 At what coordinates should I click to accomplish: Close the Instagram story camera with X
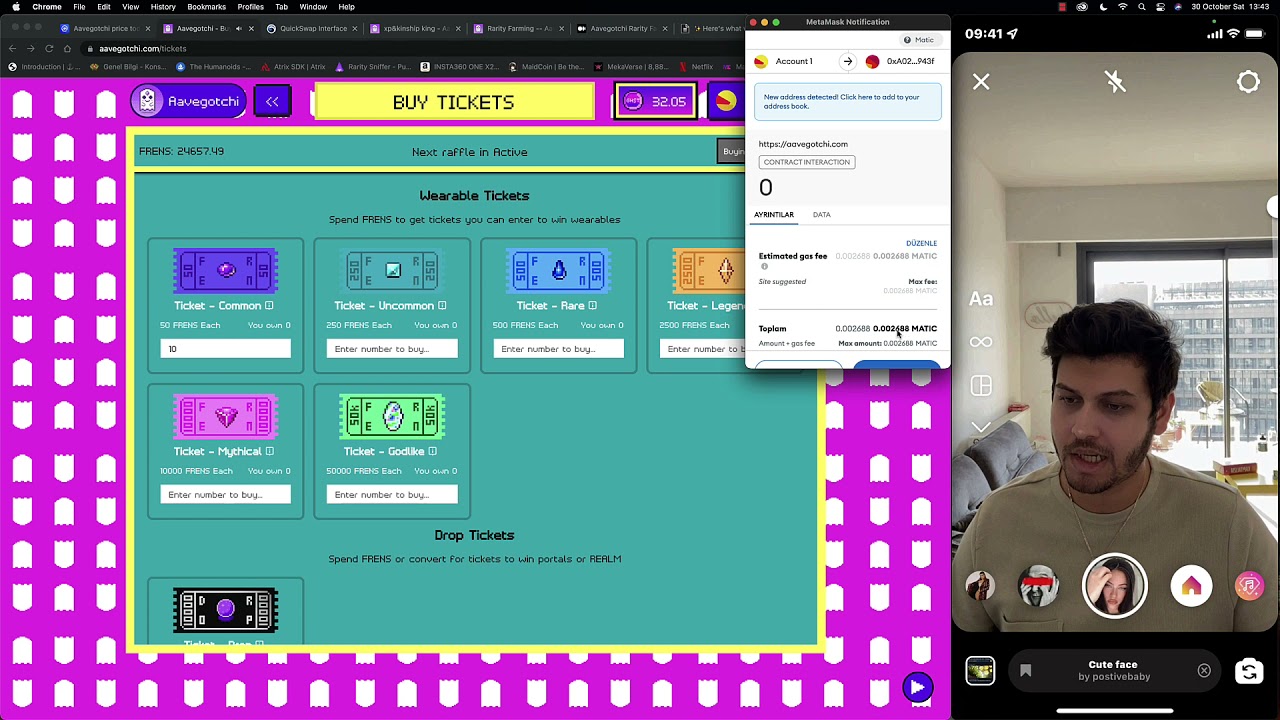click(x=981, y=82)
